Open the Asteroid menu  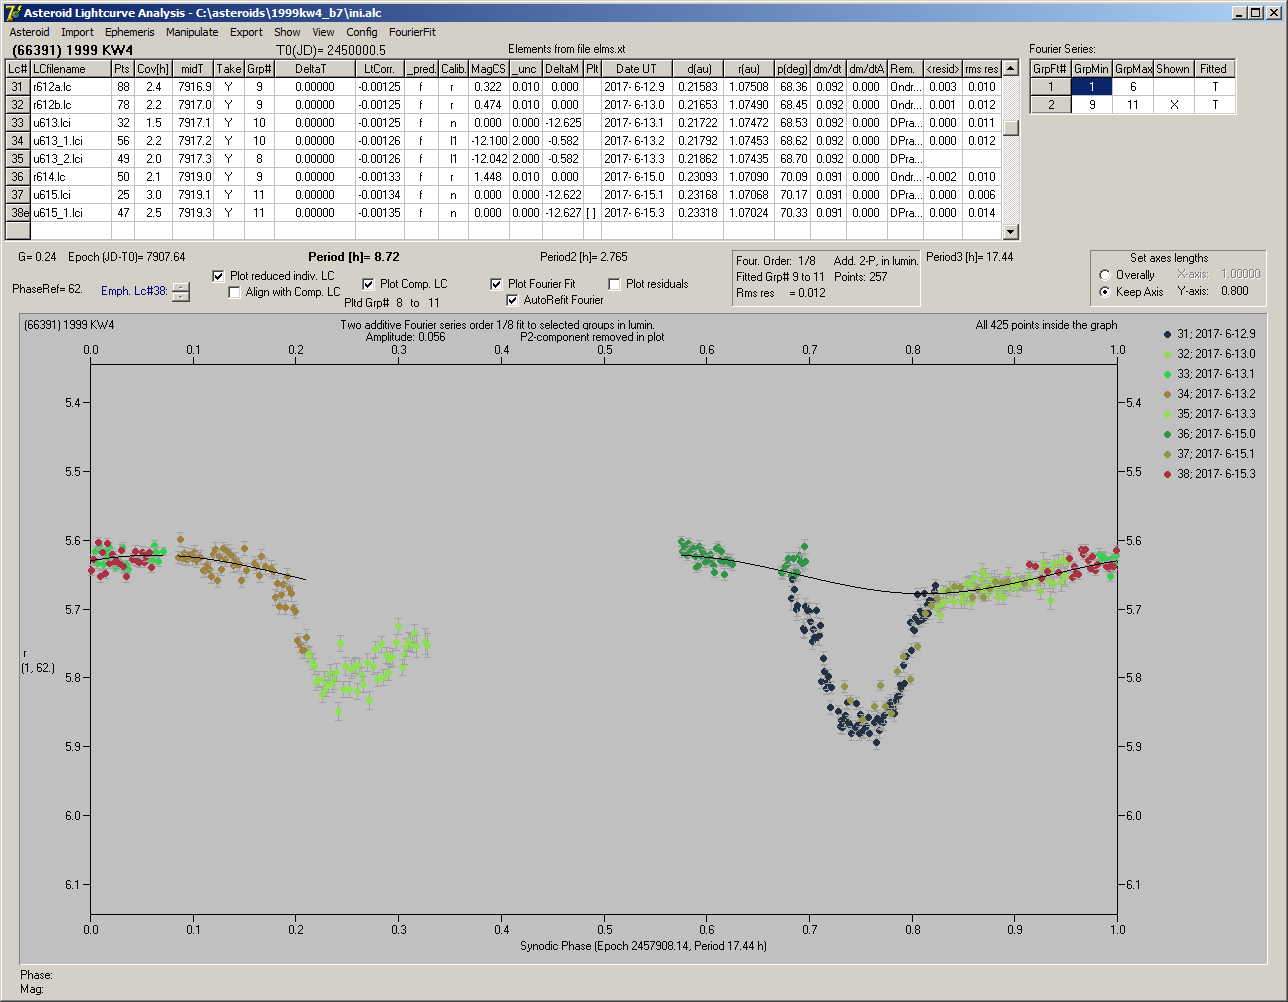(x=29, y=32)
